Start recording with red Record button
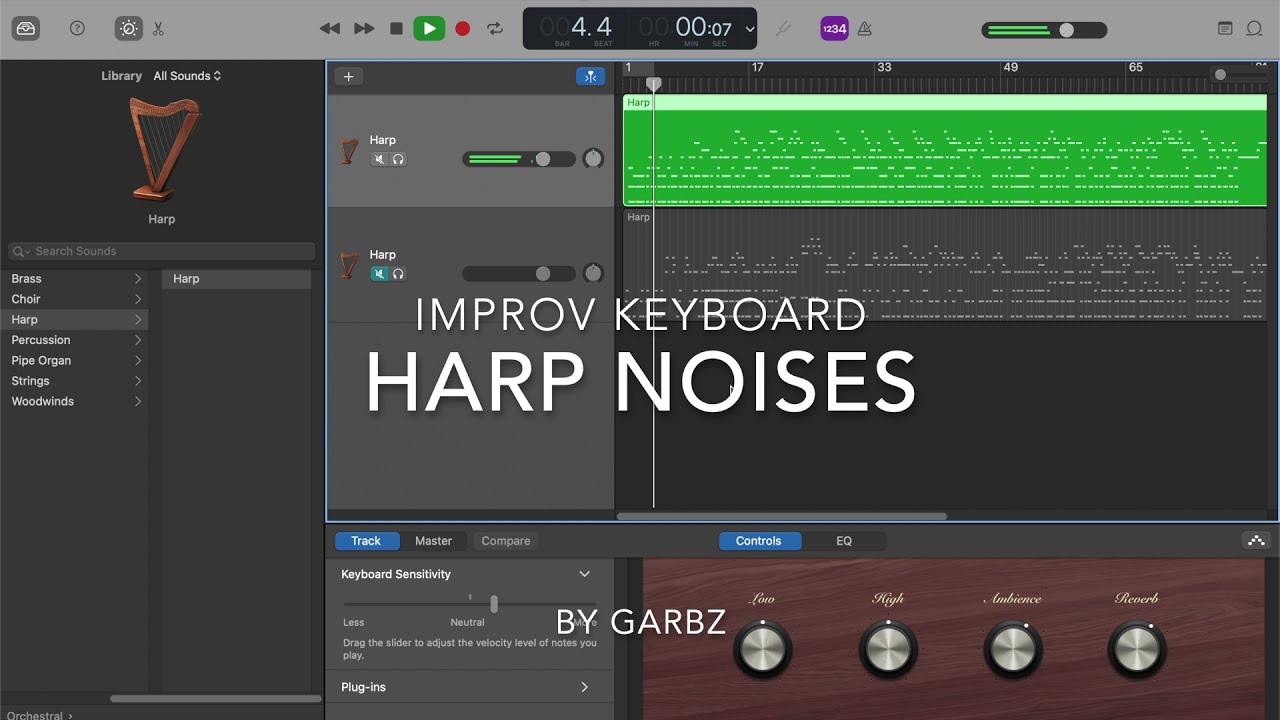1280x720 pixels. (462, 29)
